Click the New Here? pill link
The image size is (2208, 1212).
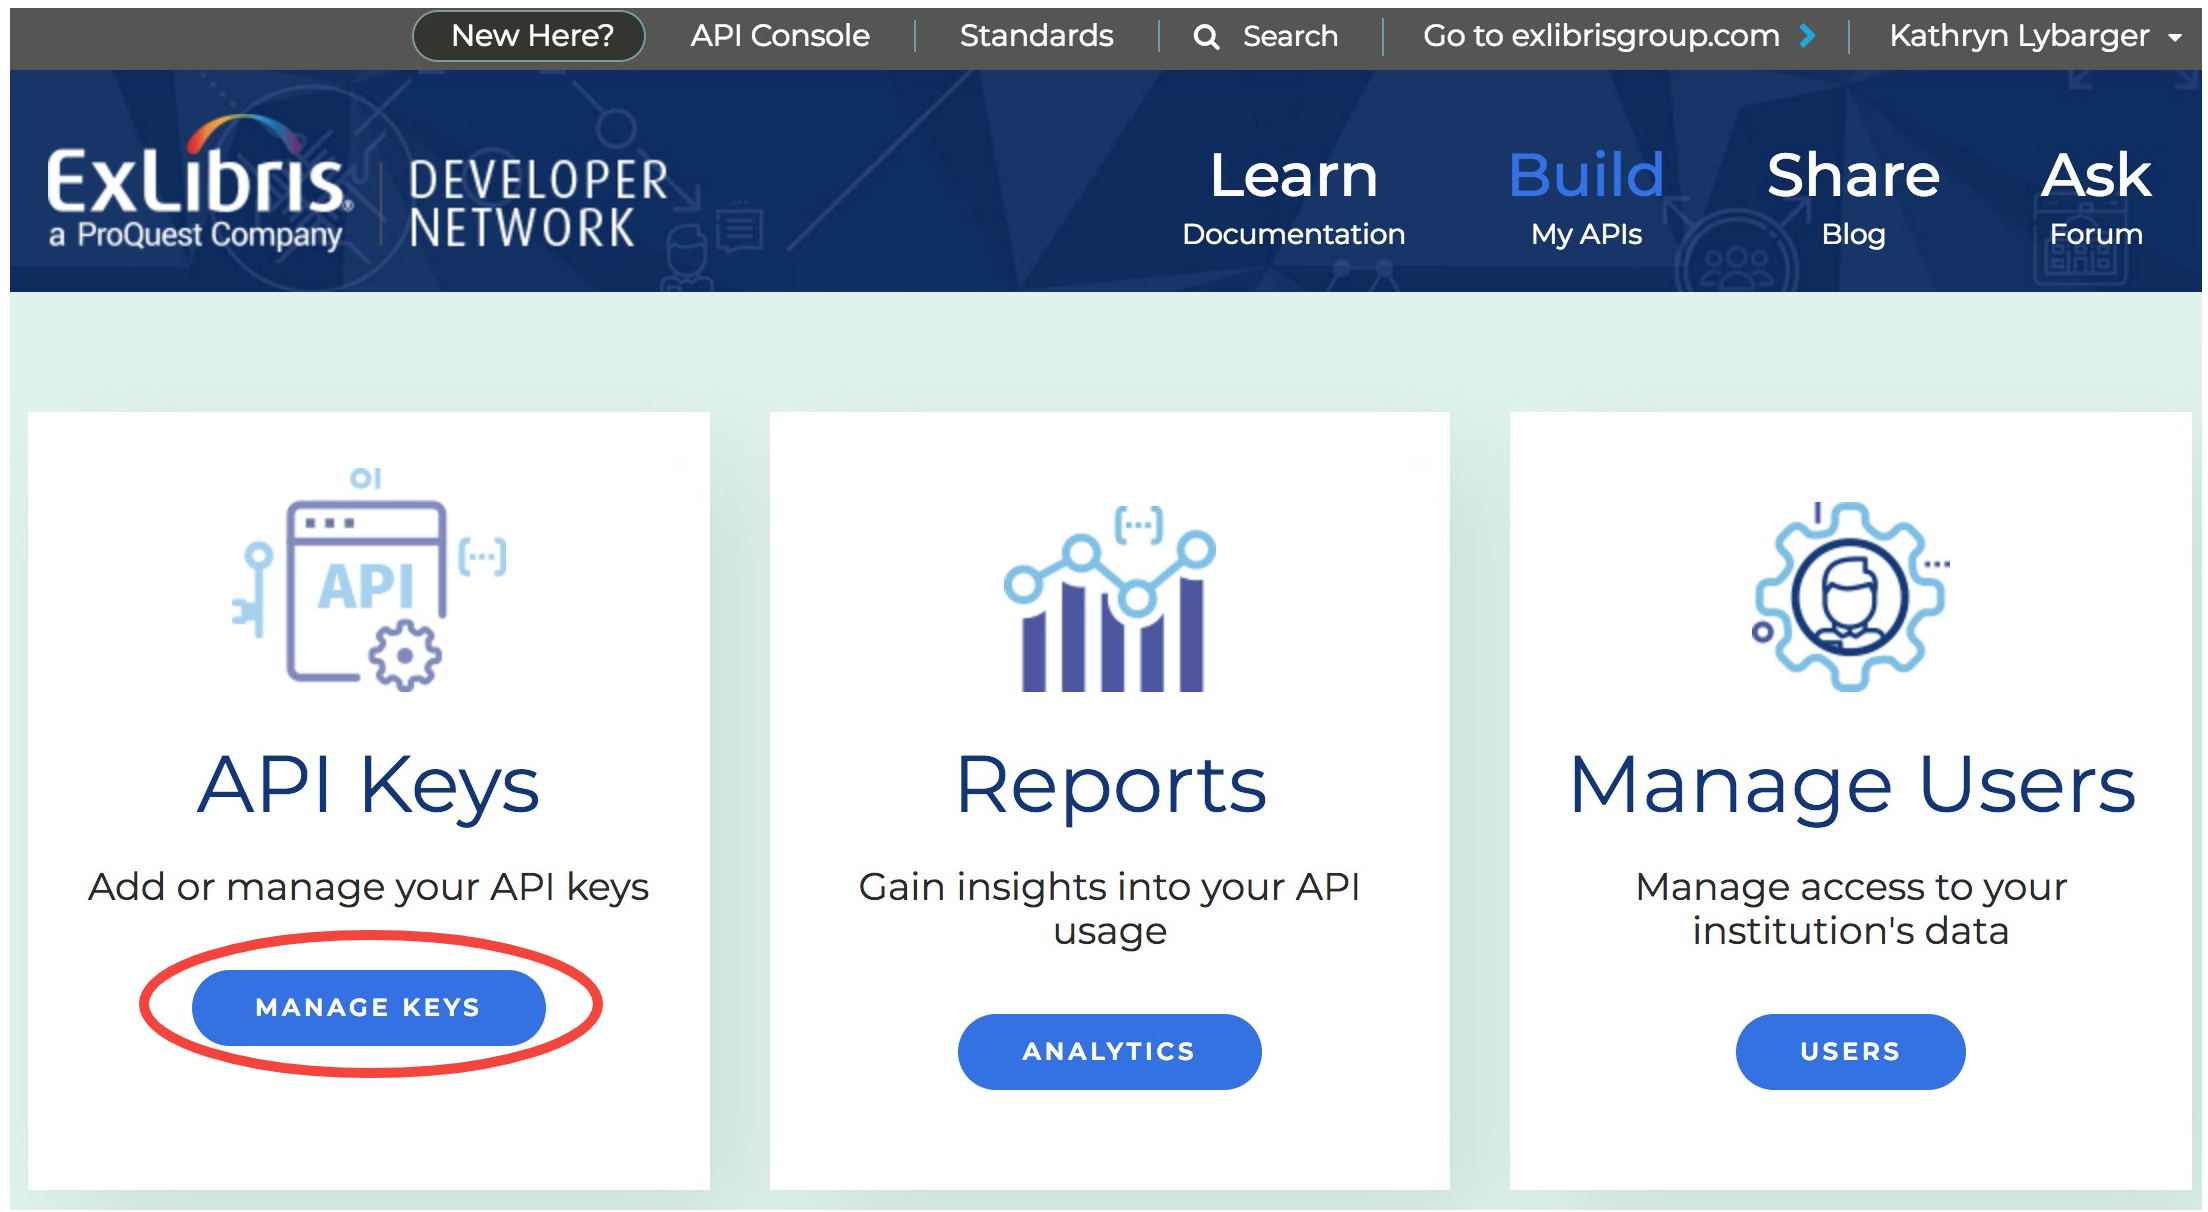pos(529,36)
